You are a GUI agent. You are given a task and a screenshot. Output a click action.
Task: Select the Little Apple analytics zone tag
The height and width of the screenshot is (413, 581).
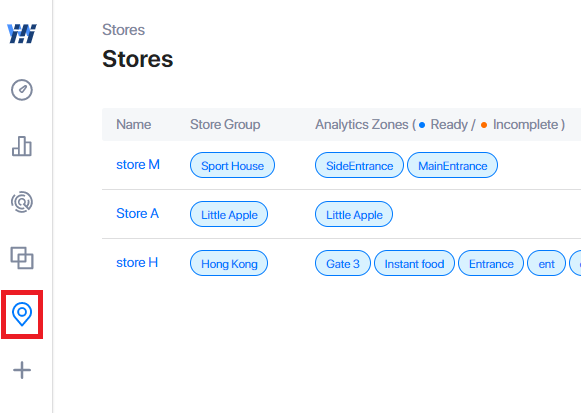point(354,214)
